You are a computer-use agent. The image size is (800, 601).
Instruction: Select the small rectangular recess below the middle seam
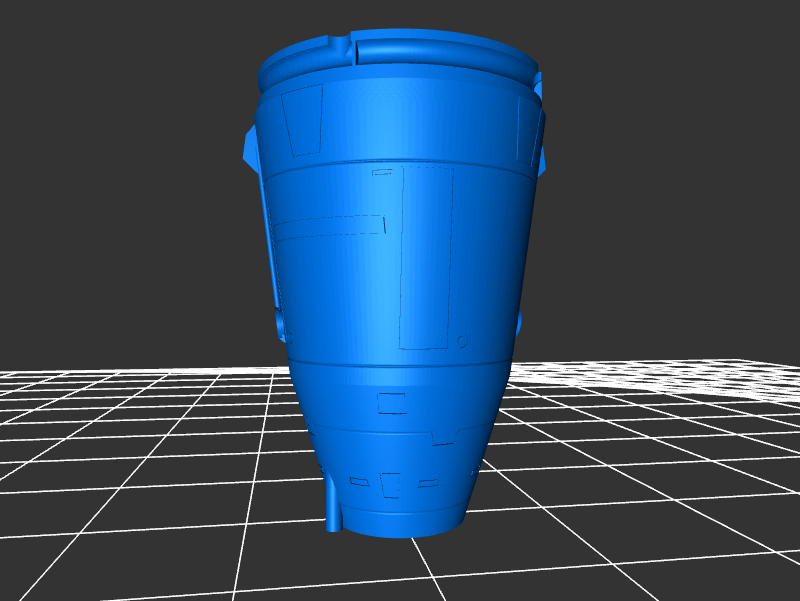(x=392, y=402)
